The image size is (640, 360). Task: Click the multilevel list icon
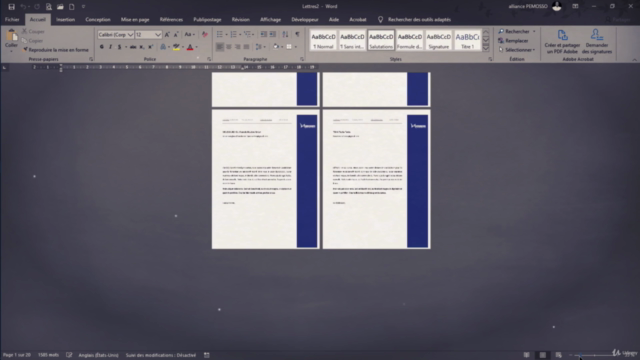[x=247, y=34]
